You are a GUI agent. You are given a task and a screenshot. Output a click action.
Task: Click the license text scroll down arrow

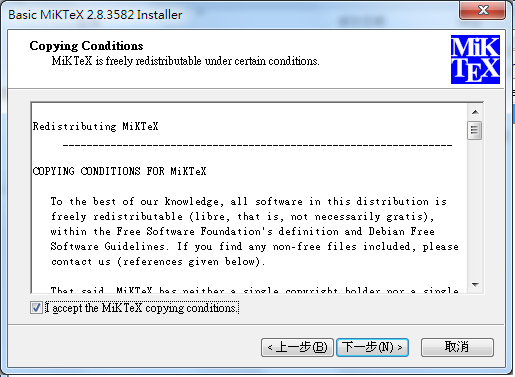475,285
